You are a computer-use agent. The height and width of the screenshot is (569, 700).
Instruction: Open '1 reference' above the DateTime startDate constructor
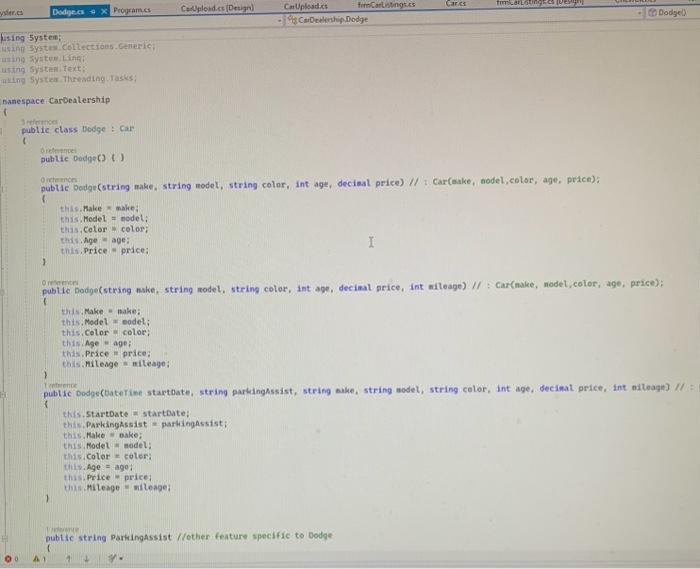[x=60, y=385]
